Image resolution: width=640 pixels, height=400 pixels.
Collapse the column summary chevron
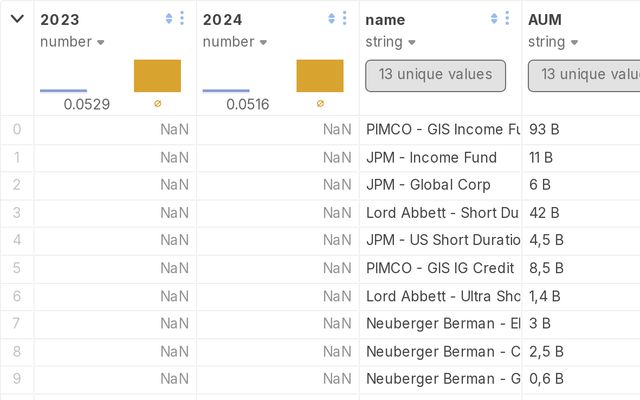pyautogui.click(x=17, y=19)
